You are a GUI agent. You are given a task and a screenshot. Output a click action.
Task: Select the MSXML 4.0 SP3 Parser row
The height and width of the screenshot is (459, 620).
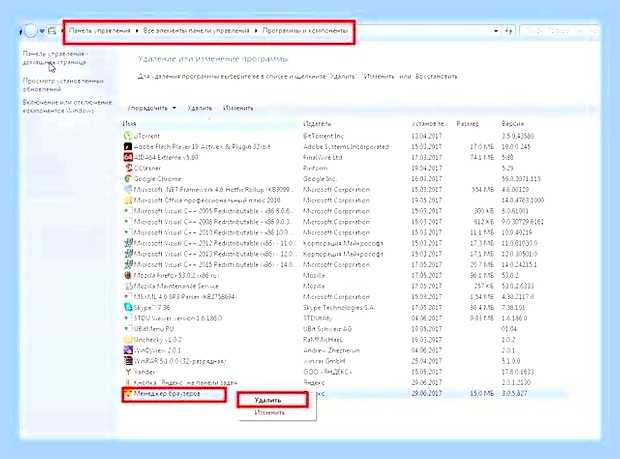click(346, 297)
